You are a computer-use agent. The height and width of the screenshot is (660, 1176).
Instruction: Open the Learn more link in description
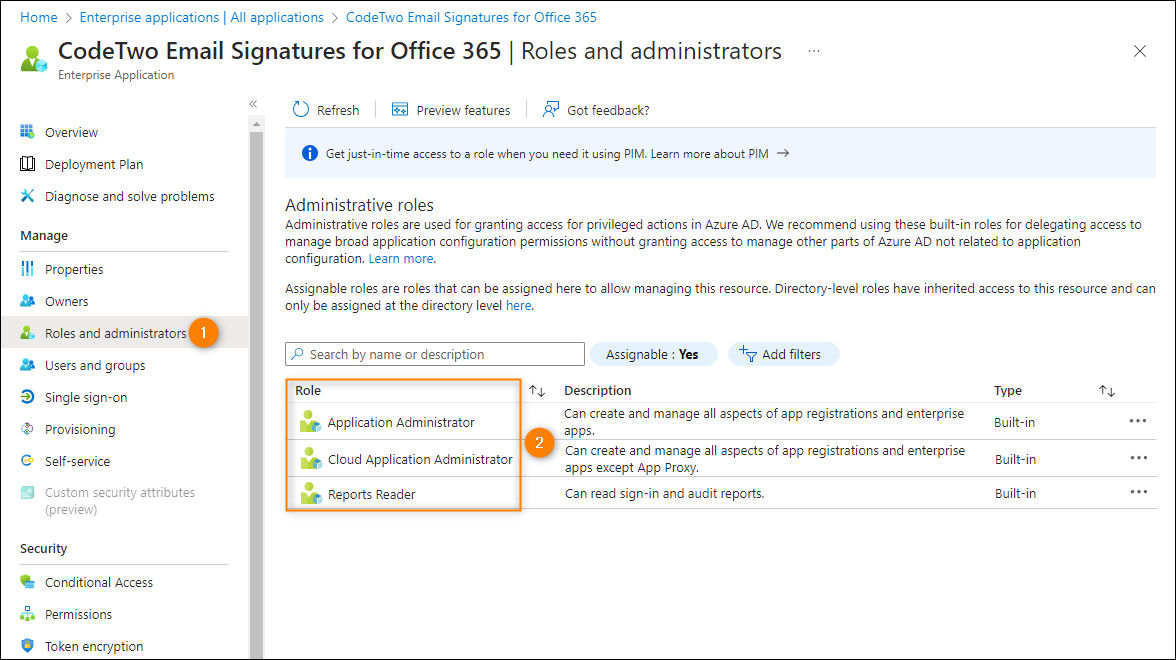(x=400, y=259)
